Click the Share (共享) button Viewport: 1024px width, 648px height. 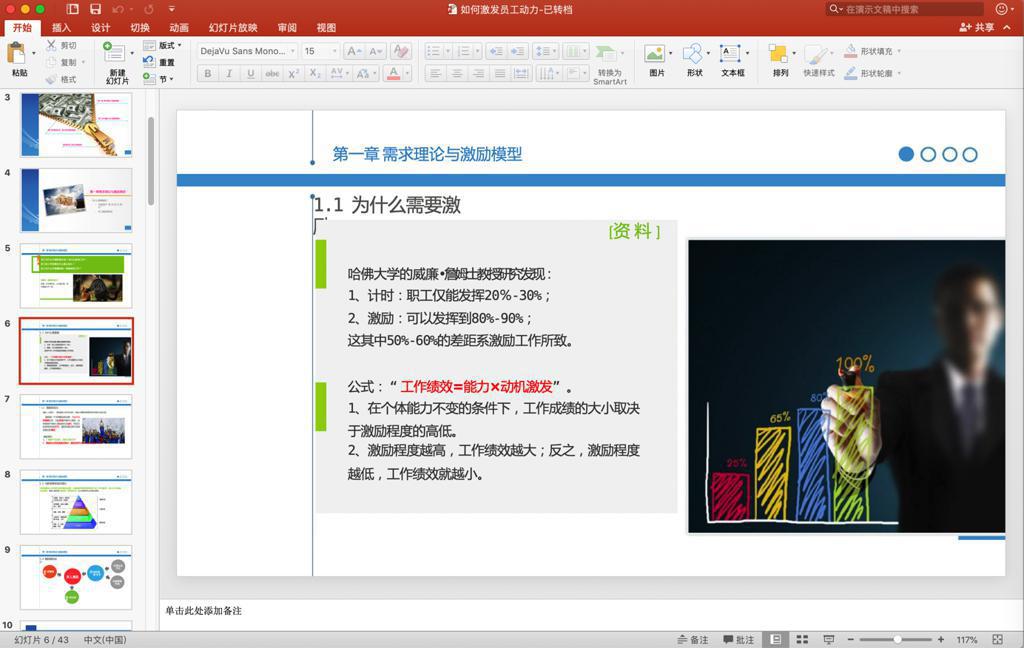[x=976, y=27]
